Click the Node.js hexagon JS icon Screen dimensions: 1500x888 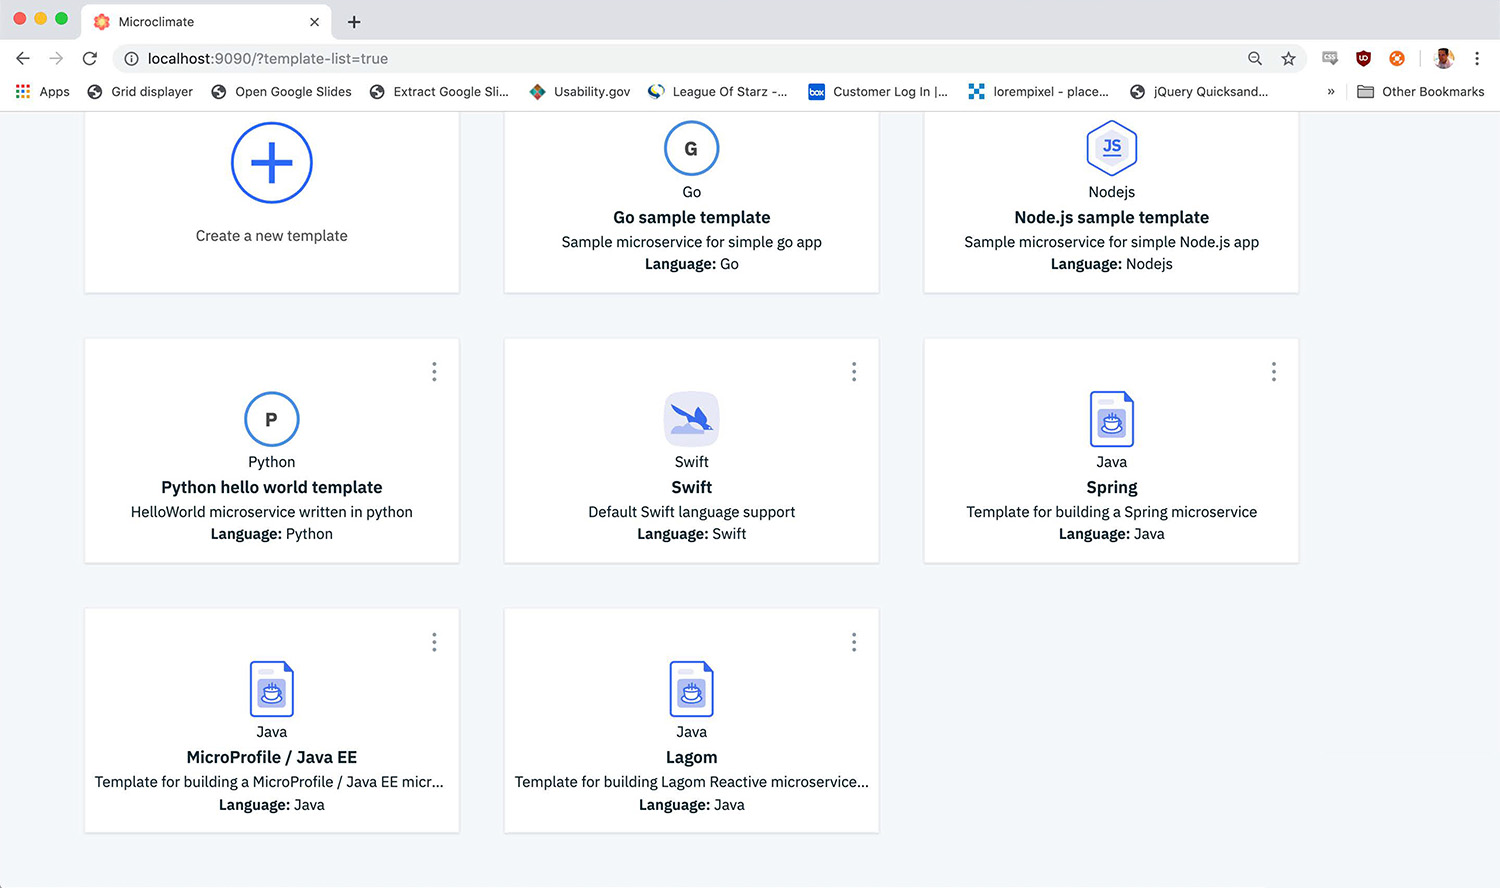(x=1111, y=147)
